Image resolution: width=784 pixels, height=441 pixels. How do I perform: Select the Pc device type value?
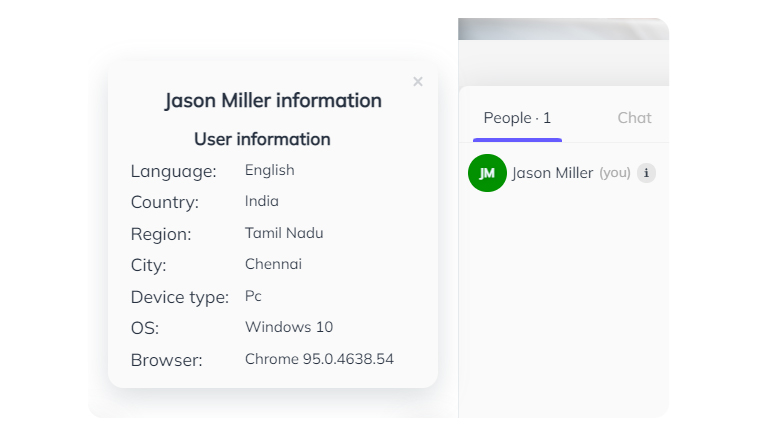point(253,296)
